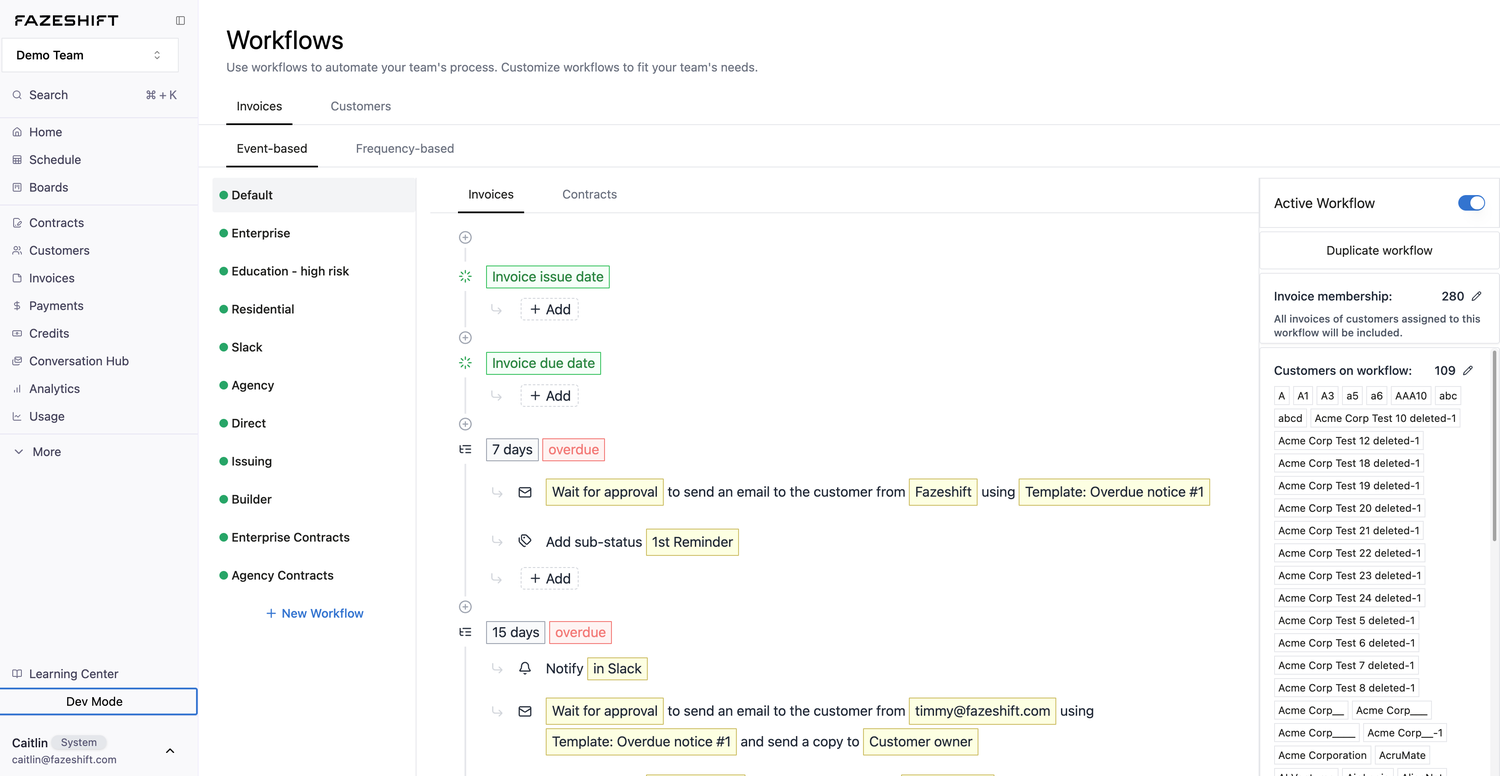Click the customers list scrollbar
The height and width of the screenshot is (776, 1500).
coord(1495,446)
